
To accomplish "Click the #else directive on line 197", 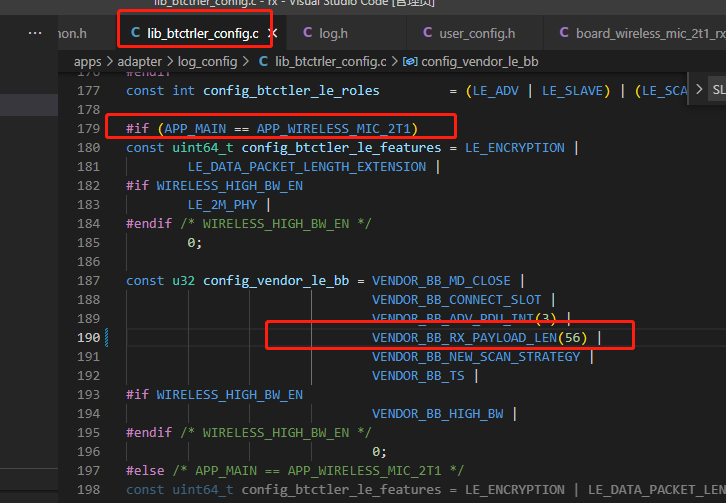I will (x=145, y=471).
